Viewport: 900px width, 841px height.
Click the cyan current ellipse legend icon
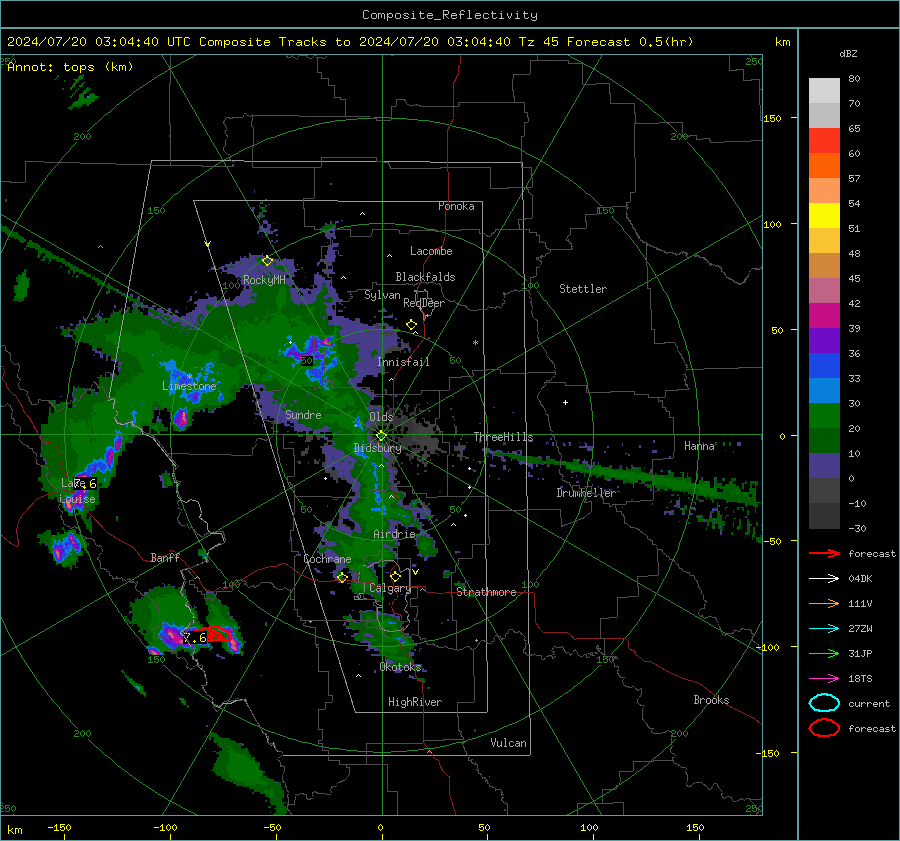tap(824, 703)
